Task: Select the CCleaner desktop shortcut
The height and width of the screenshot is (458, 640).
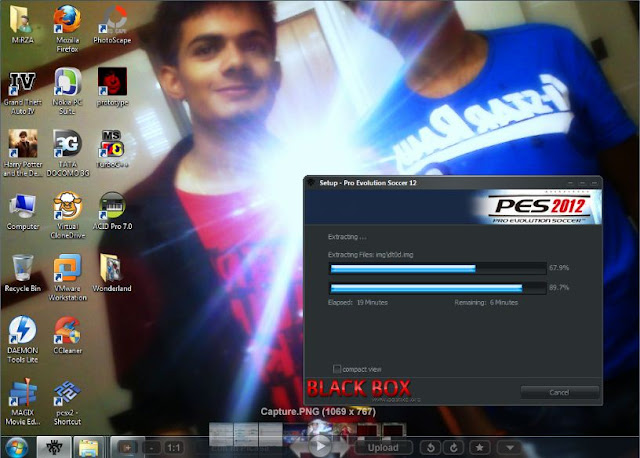Action: click(x=67, y=336)
